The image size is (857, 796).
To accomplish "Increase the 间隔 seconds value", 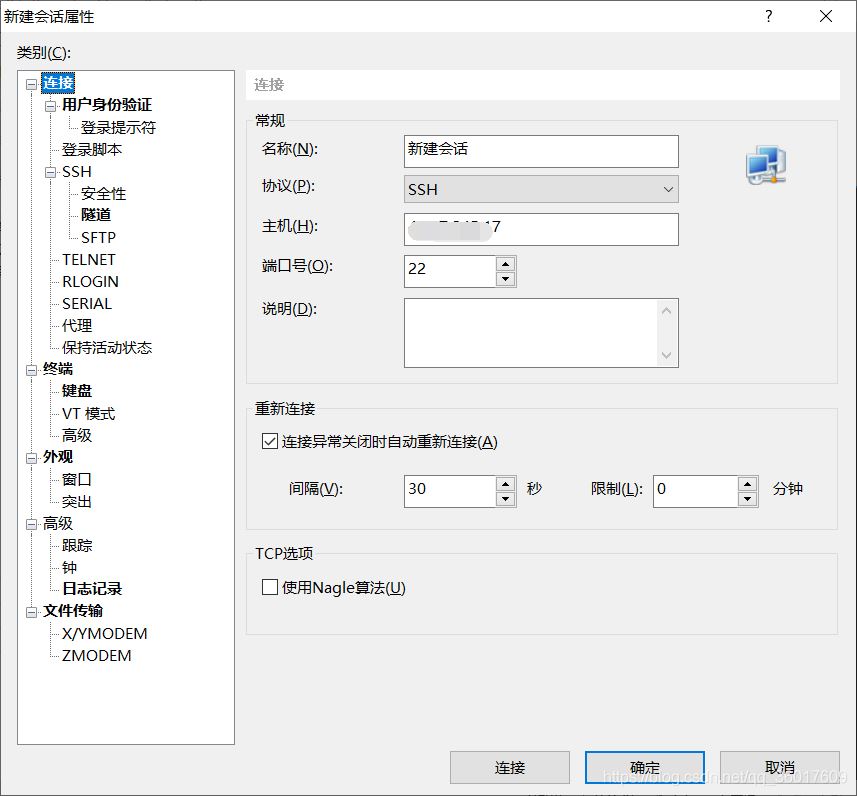I will [506, 484].
